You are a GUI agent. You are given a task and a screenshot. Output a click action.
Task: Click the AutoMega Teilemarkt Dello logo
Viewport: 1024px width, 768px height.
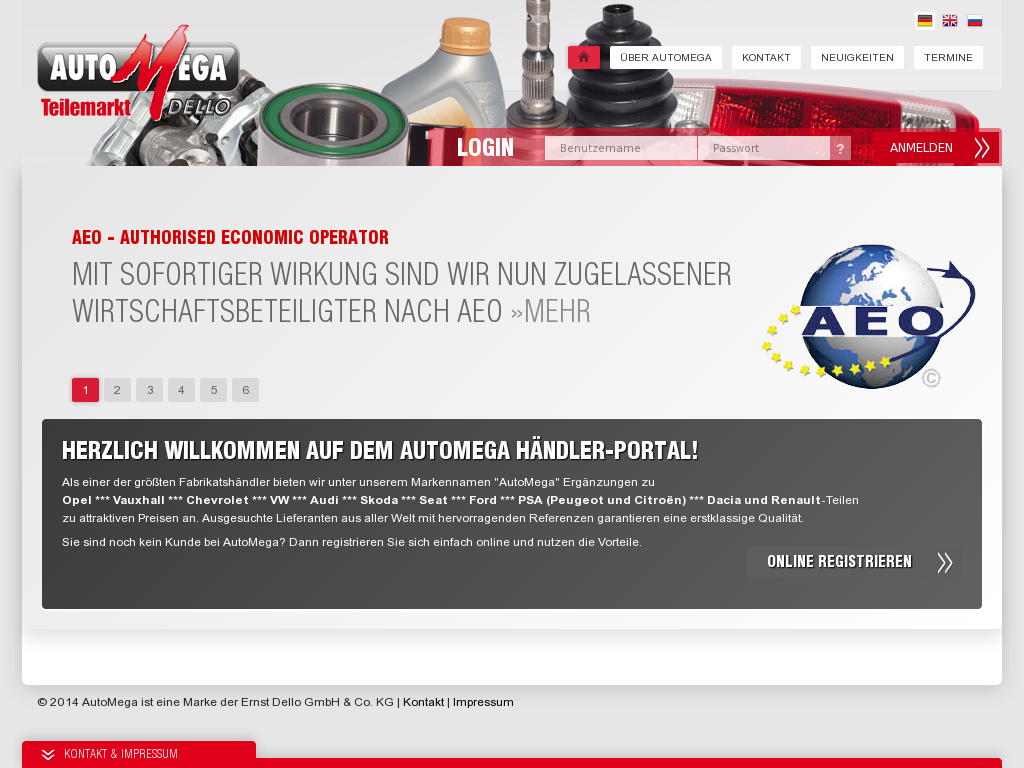click(x=138, y=75)
